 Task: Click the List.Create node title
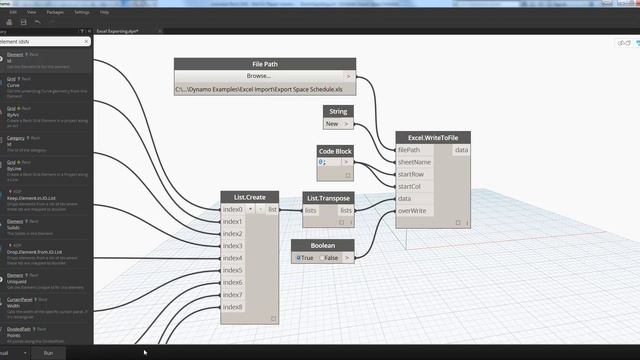(250, 197)
